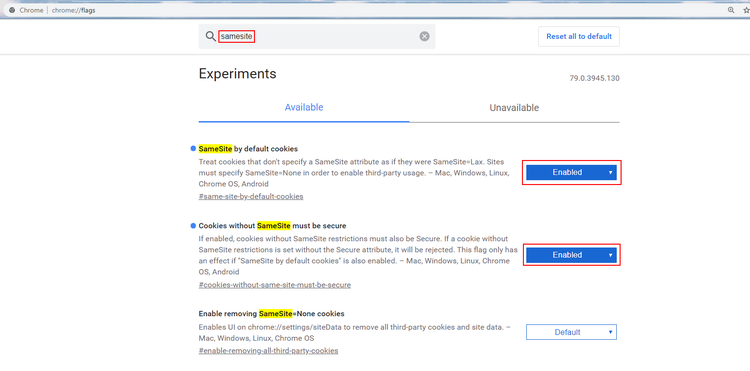The height and width of the screenshot is (371, 750).
Task: Open Cookies without SameSite must be secure dropdown
Action: click(x=571, y=255)
